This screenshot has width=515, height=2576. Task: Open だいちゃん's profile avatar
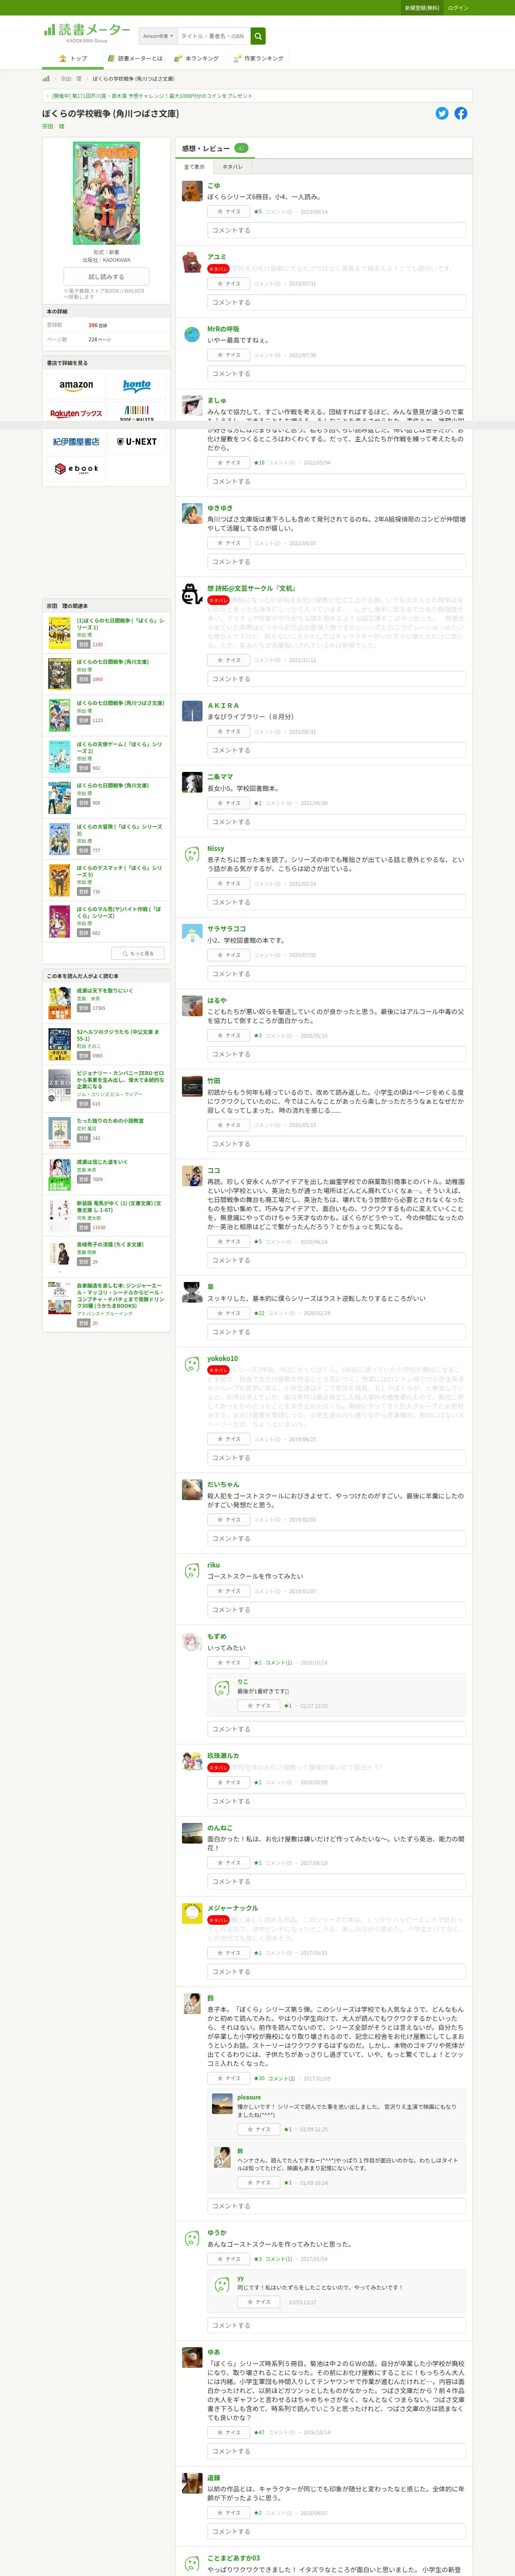click(192, 1490)
